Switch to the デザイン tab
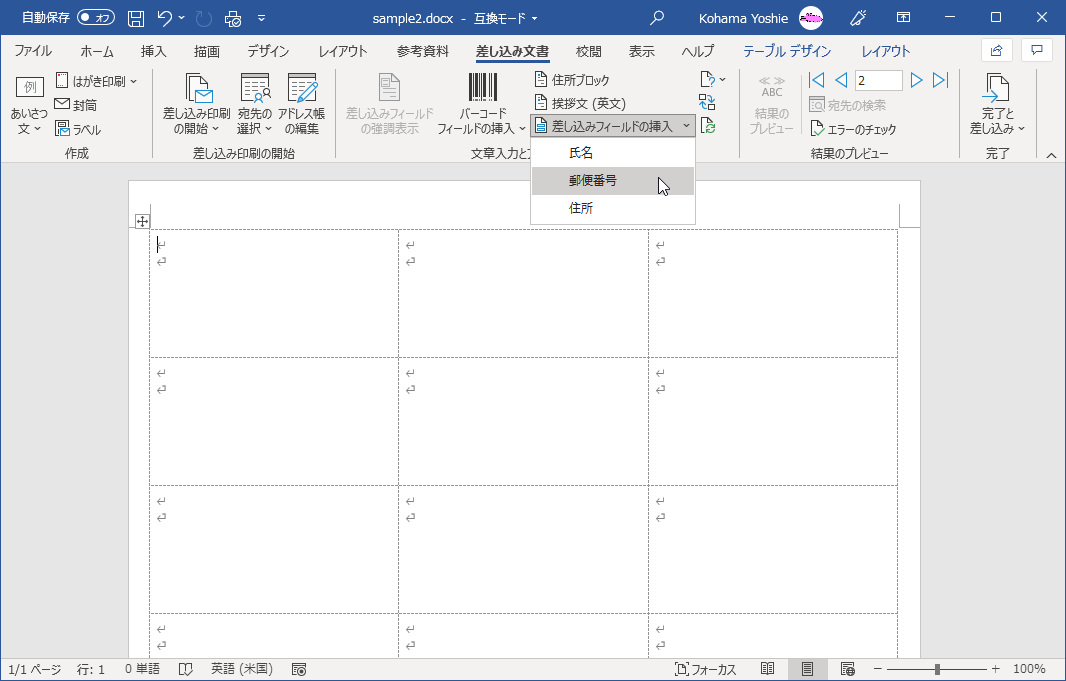The image size is (1066, 681). pyautogui.click(x=268, y=51)
